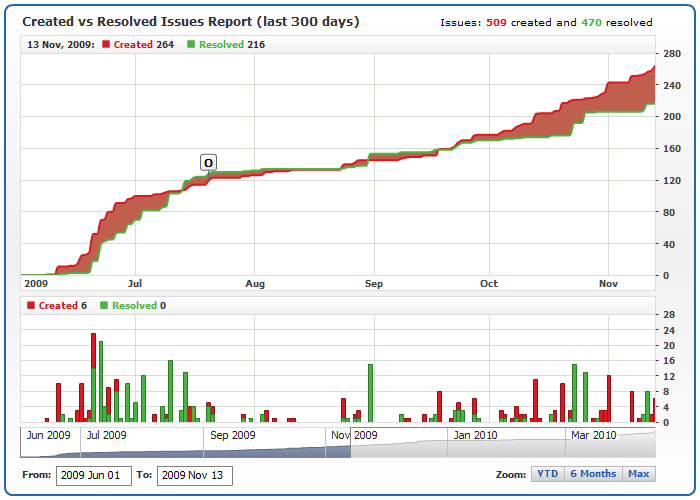Click red 'Created 6' swatch in bar legend

tap(31, 306)
